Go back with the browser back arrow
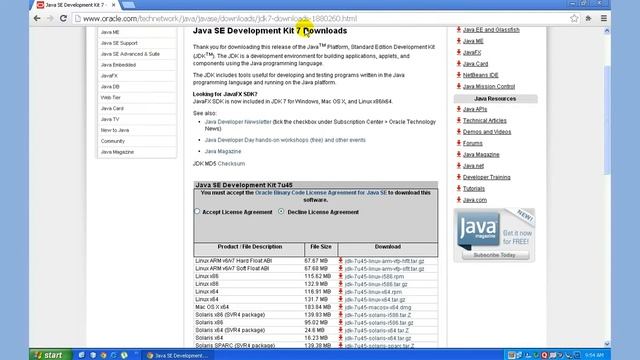The height and width of the screenshot is (360, 640). (x=37, y=18)
